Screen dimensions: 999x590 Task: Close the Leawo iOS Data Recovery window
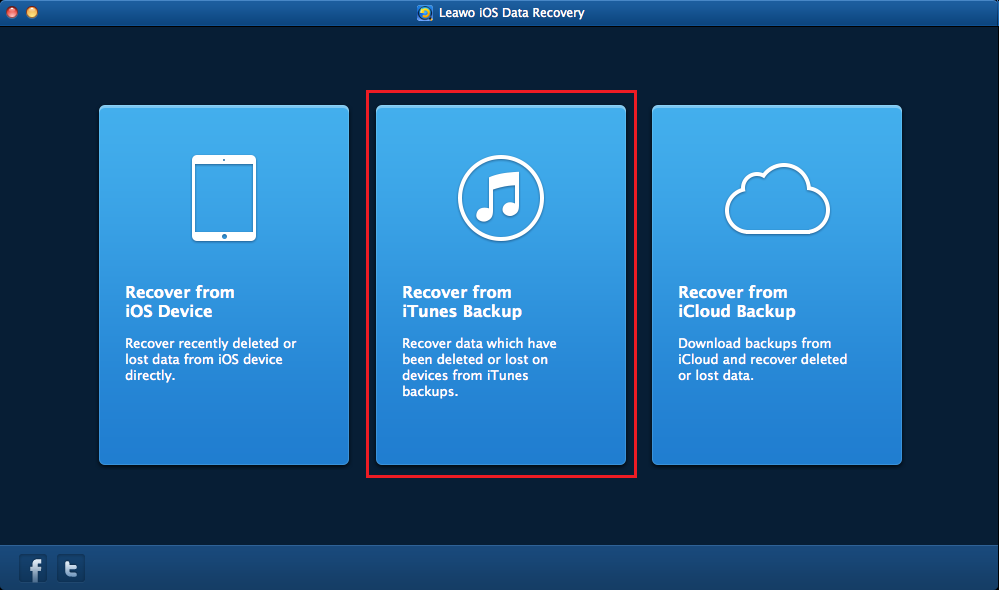point(12,13)
